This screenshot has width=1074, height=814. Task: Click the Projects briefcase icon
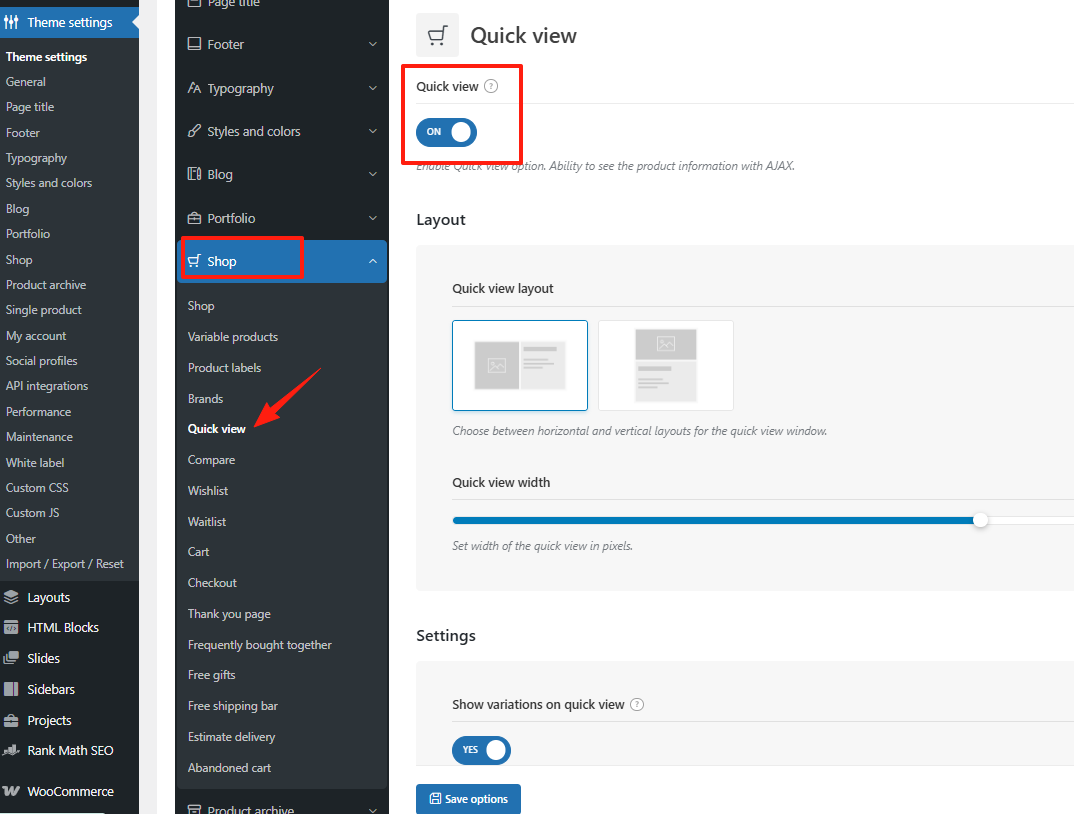[11, 720]
